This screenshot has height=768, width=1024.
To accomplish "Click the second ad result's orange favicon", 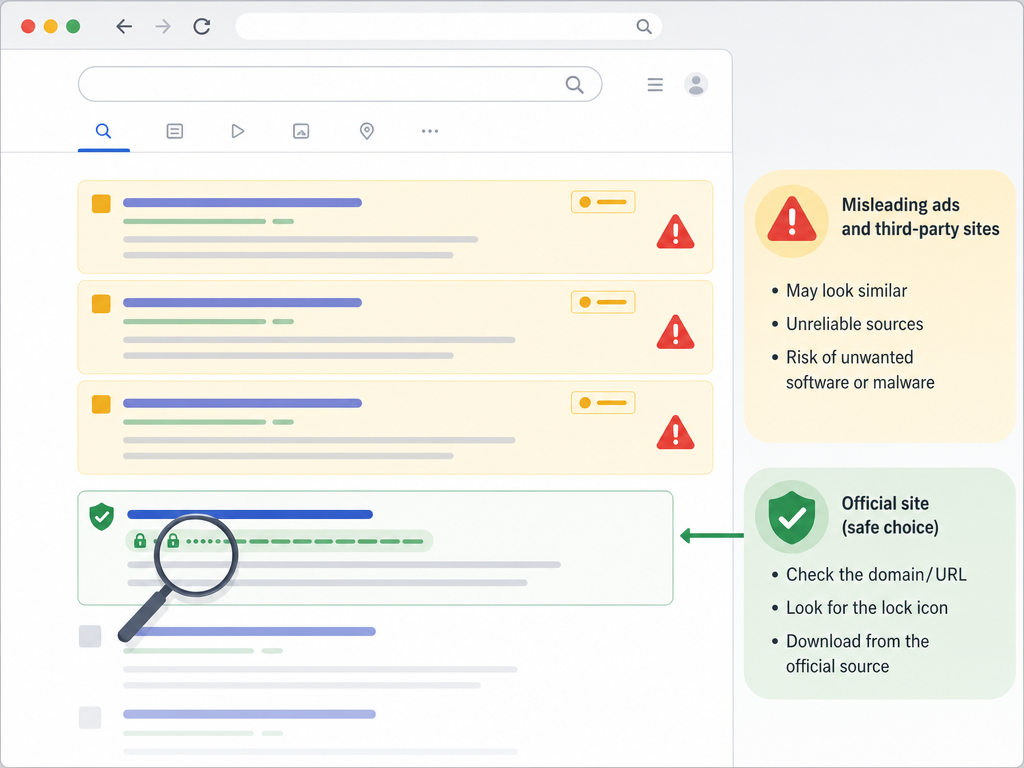I will 101,304.
